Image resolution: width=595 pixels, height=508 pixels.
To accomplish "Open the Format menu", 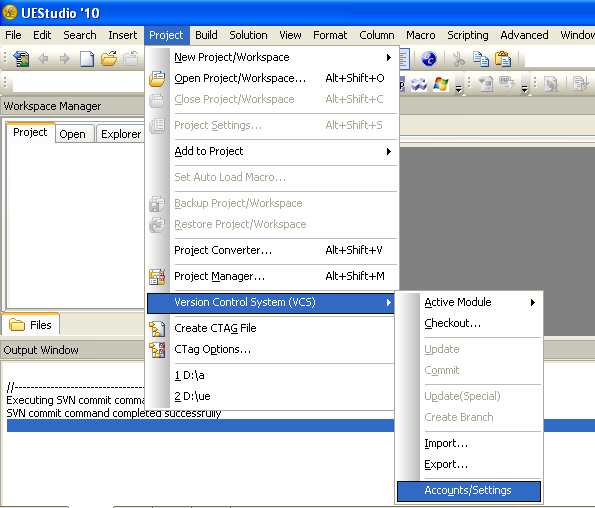I will tap(330, 35).
